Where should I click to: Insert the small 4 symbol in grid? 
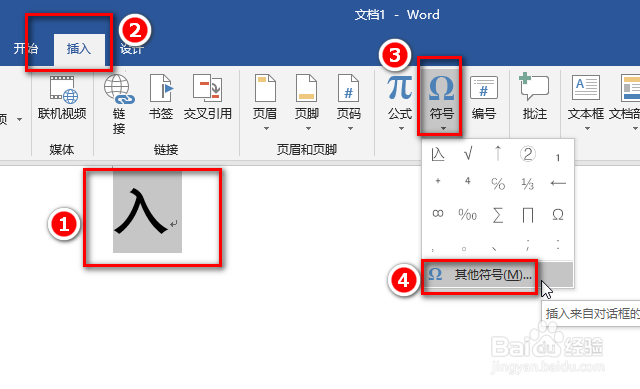tap(468, 181)
